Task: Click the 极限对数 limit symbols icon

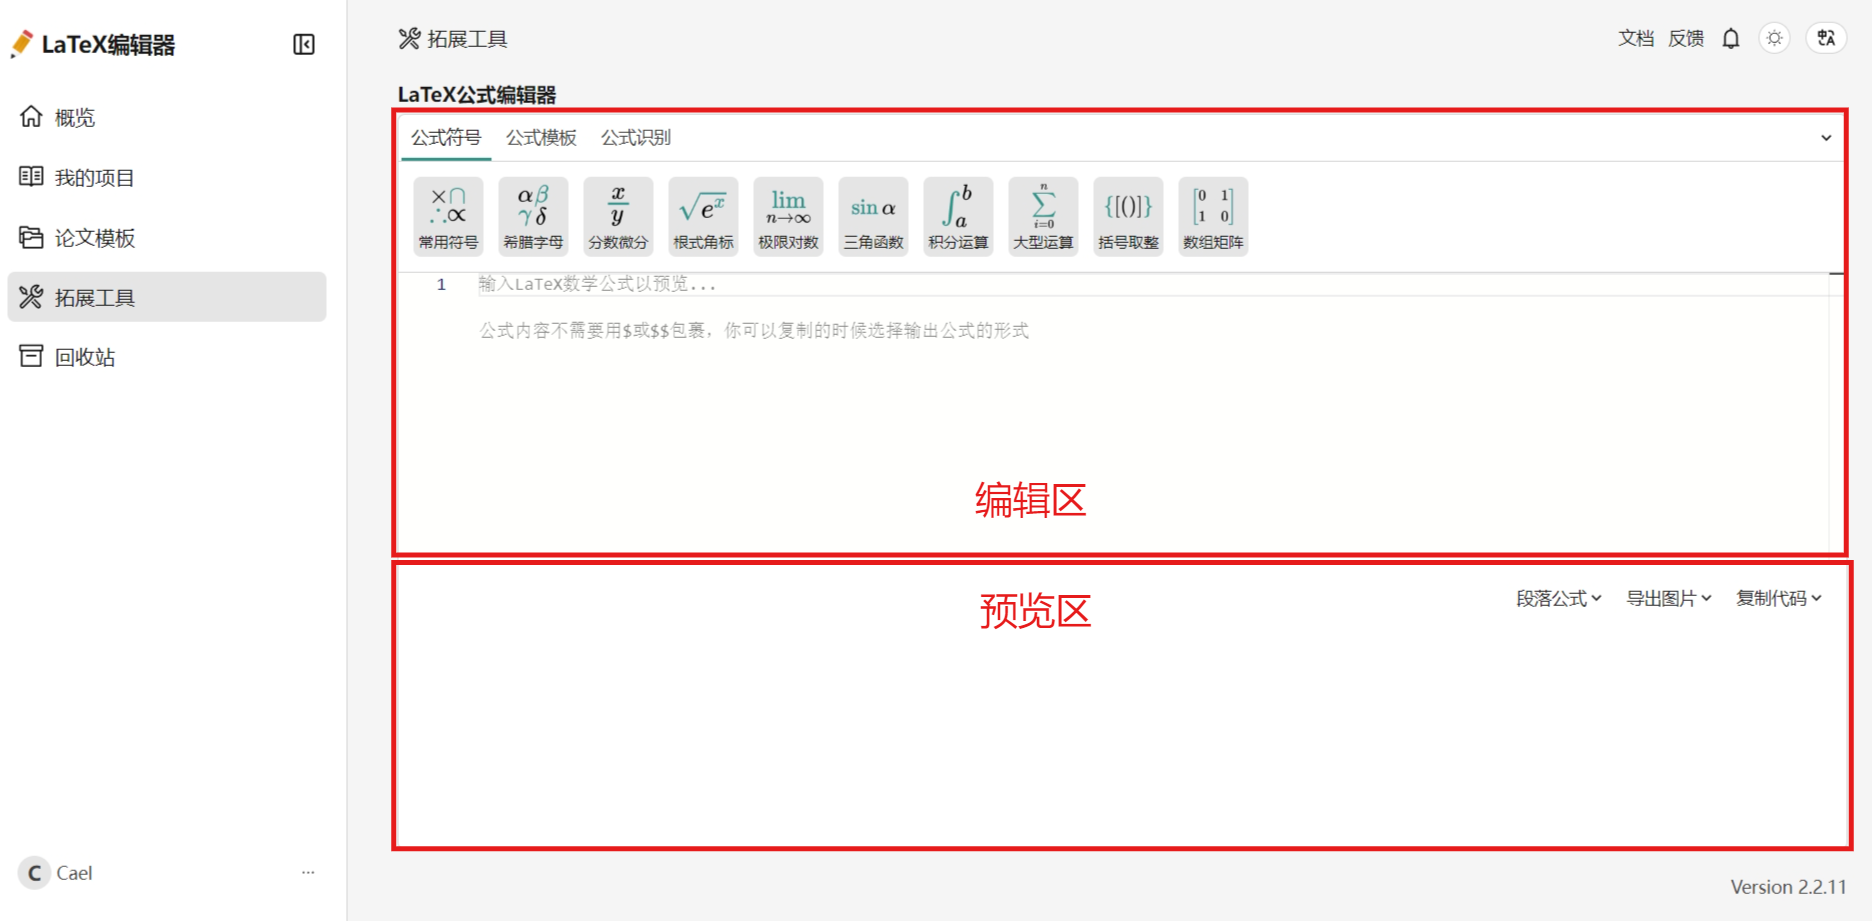Action: (x=788, y=216)
